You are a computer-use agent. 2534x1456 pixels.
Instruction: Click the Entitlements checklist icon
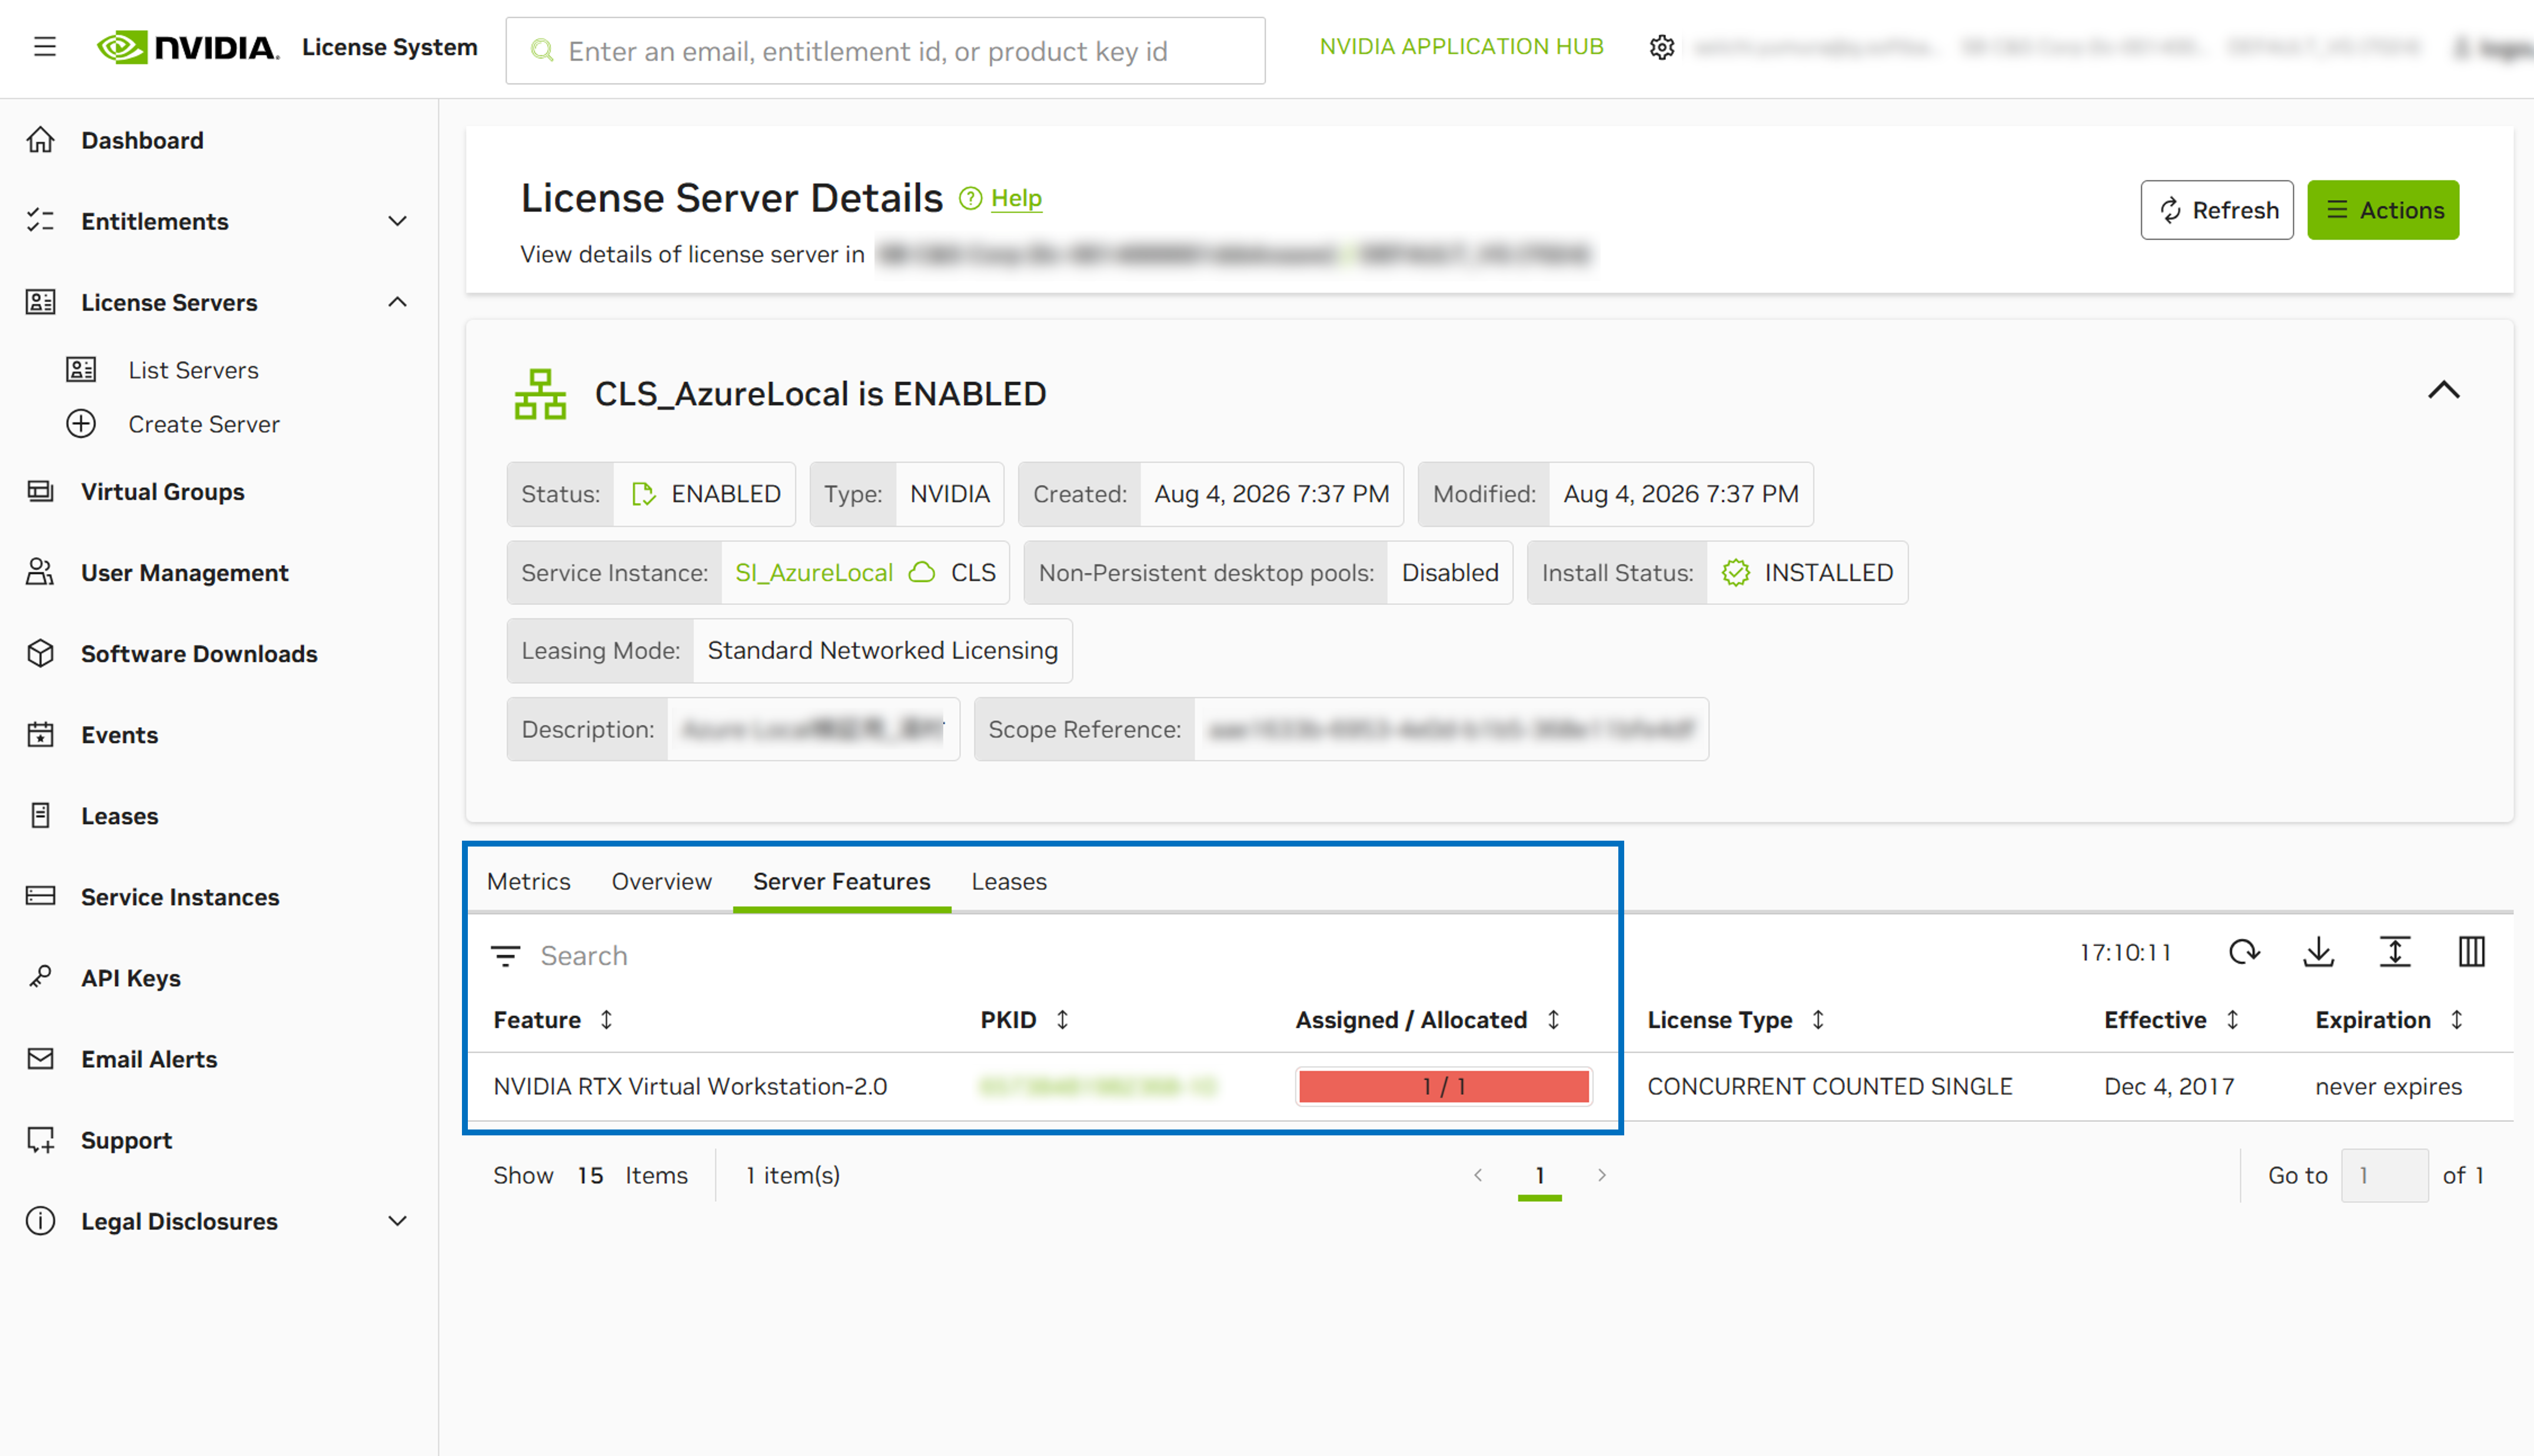(x=41, y=221)
